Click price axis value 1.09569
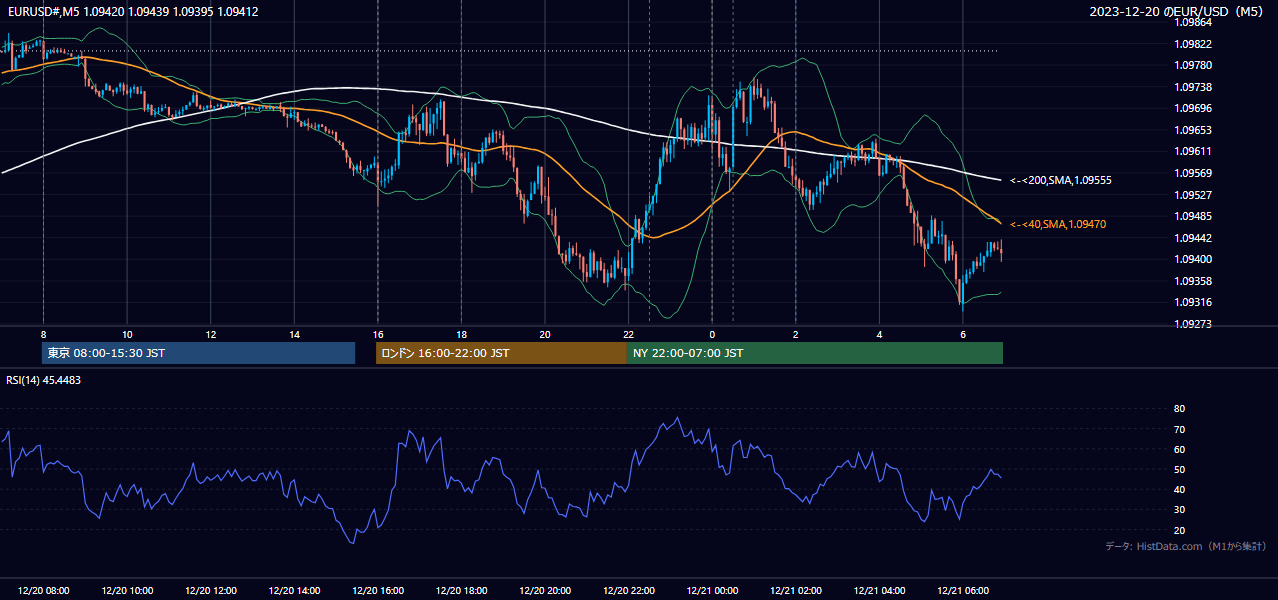This screenshot has height=600, width=1278. click(1192, 174)
